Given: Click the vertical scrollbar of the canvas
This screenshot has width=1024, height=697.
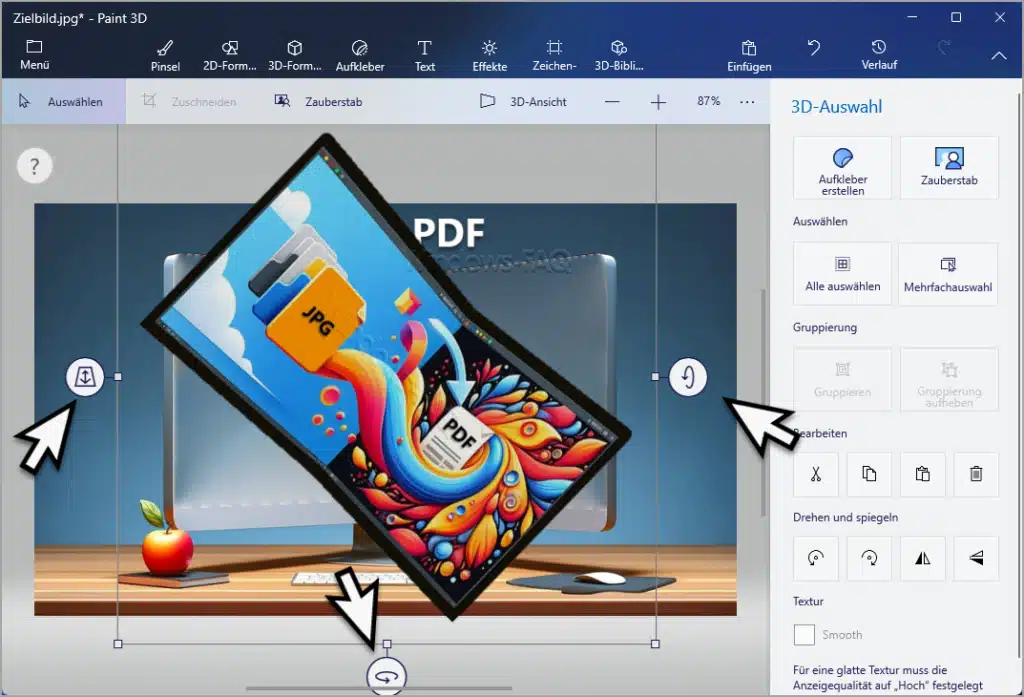Looking at the screenshot, I should tap(763, 402).
